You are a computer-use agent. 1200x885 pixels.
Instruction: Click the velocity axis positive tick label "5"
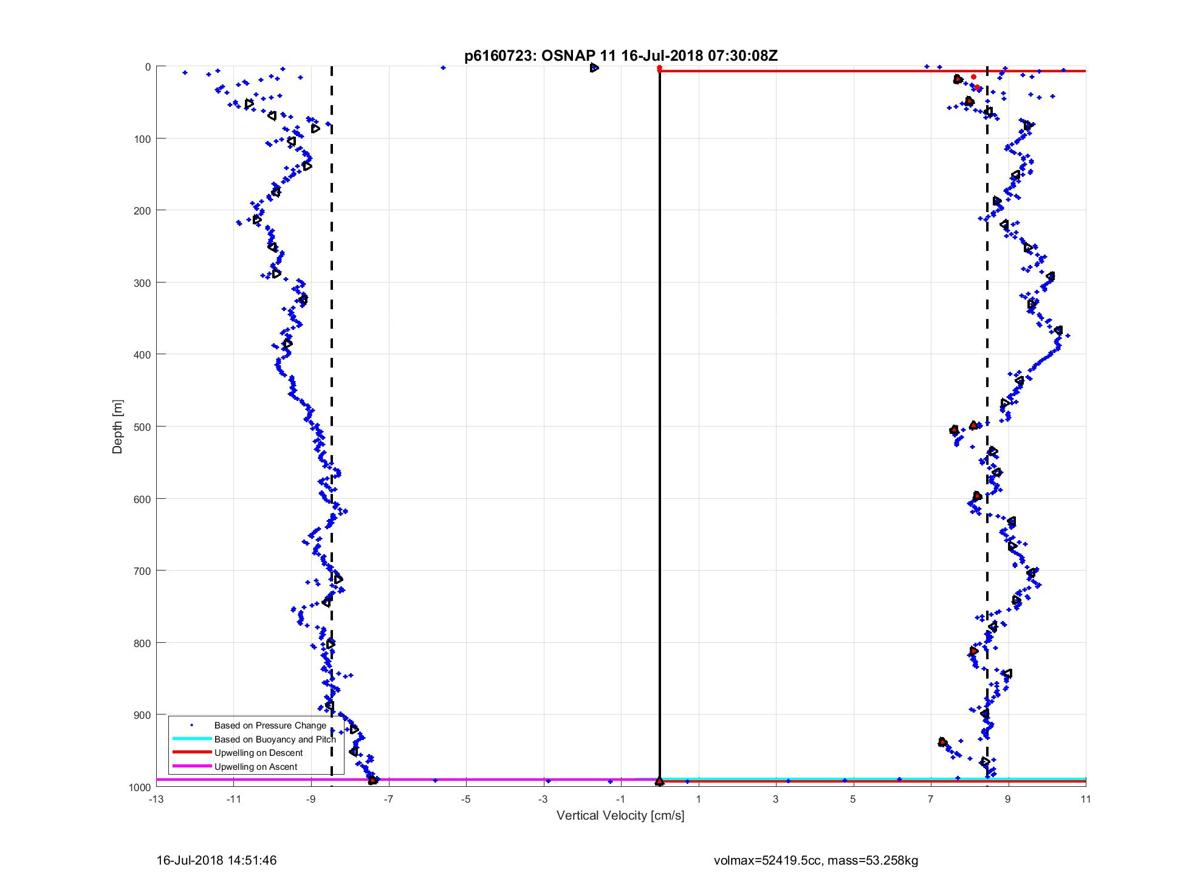pyautogui.click(x=854, y=799)
